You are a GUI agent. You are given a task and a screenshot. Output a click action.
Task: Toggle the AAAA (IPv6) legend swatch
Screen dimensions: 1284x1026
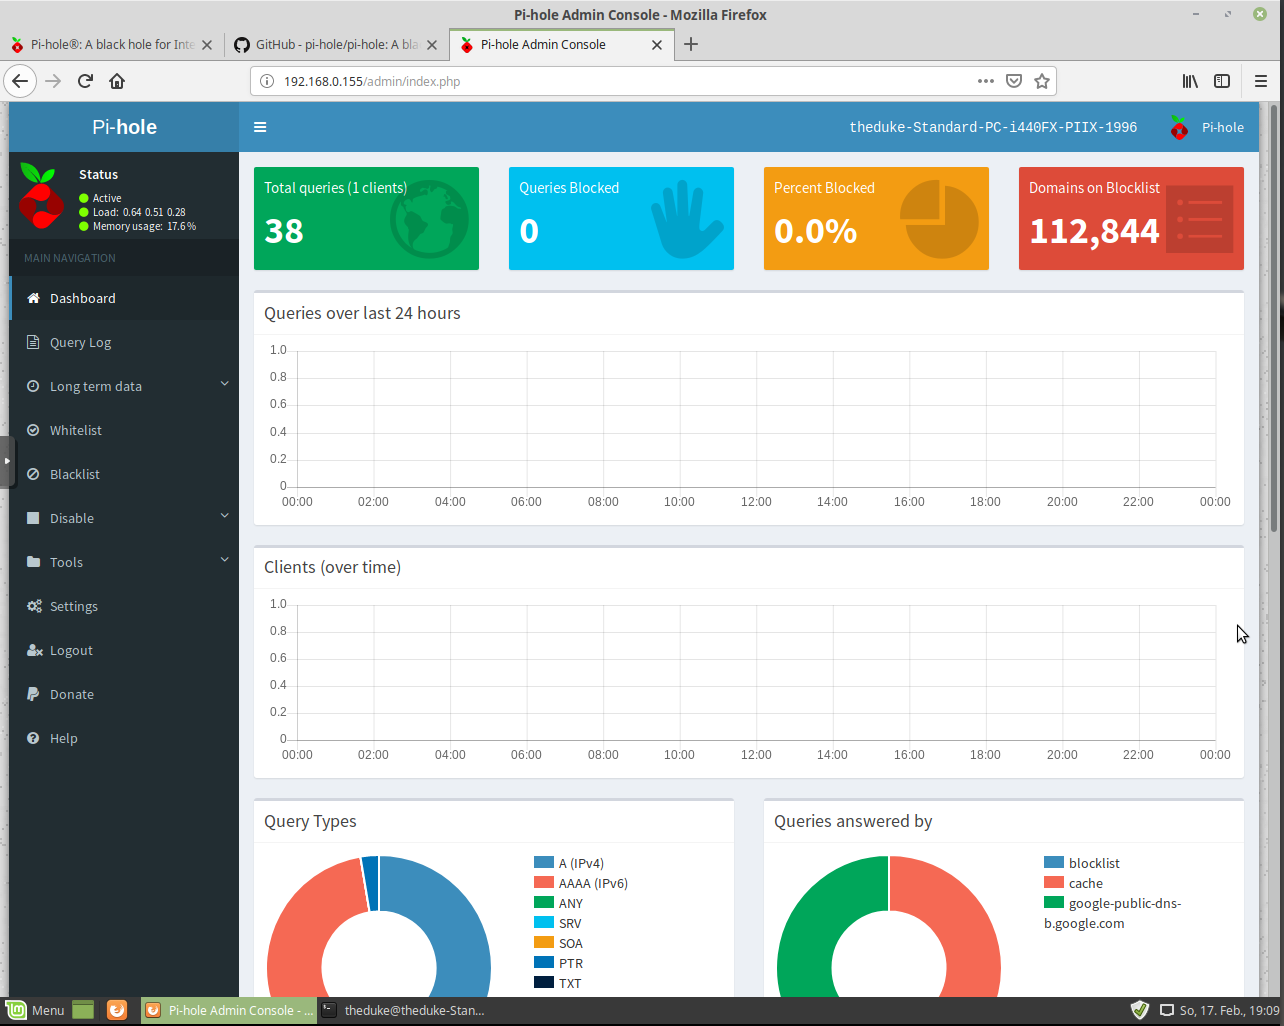[544, 882]
